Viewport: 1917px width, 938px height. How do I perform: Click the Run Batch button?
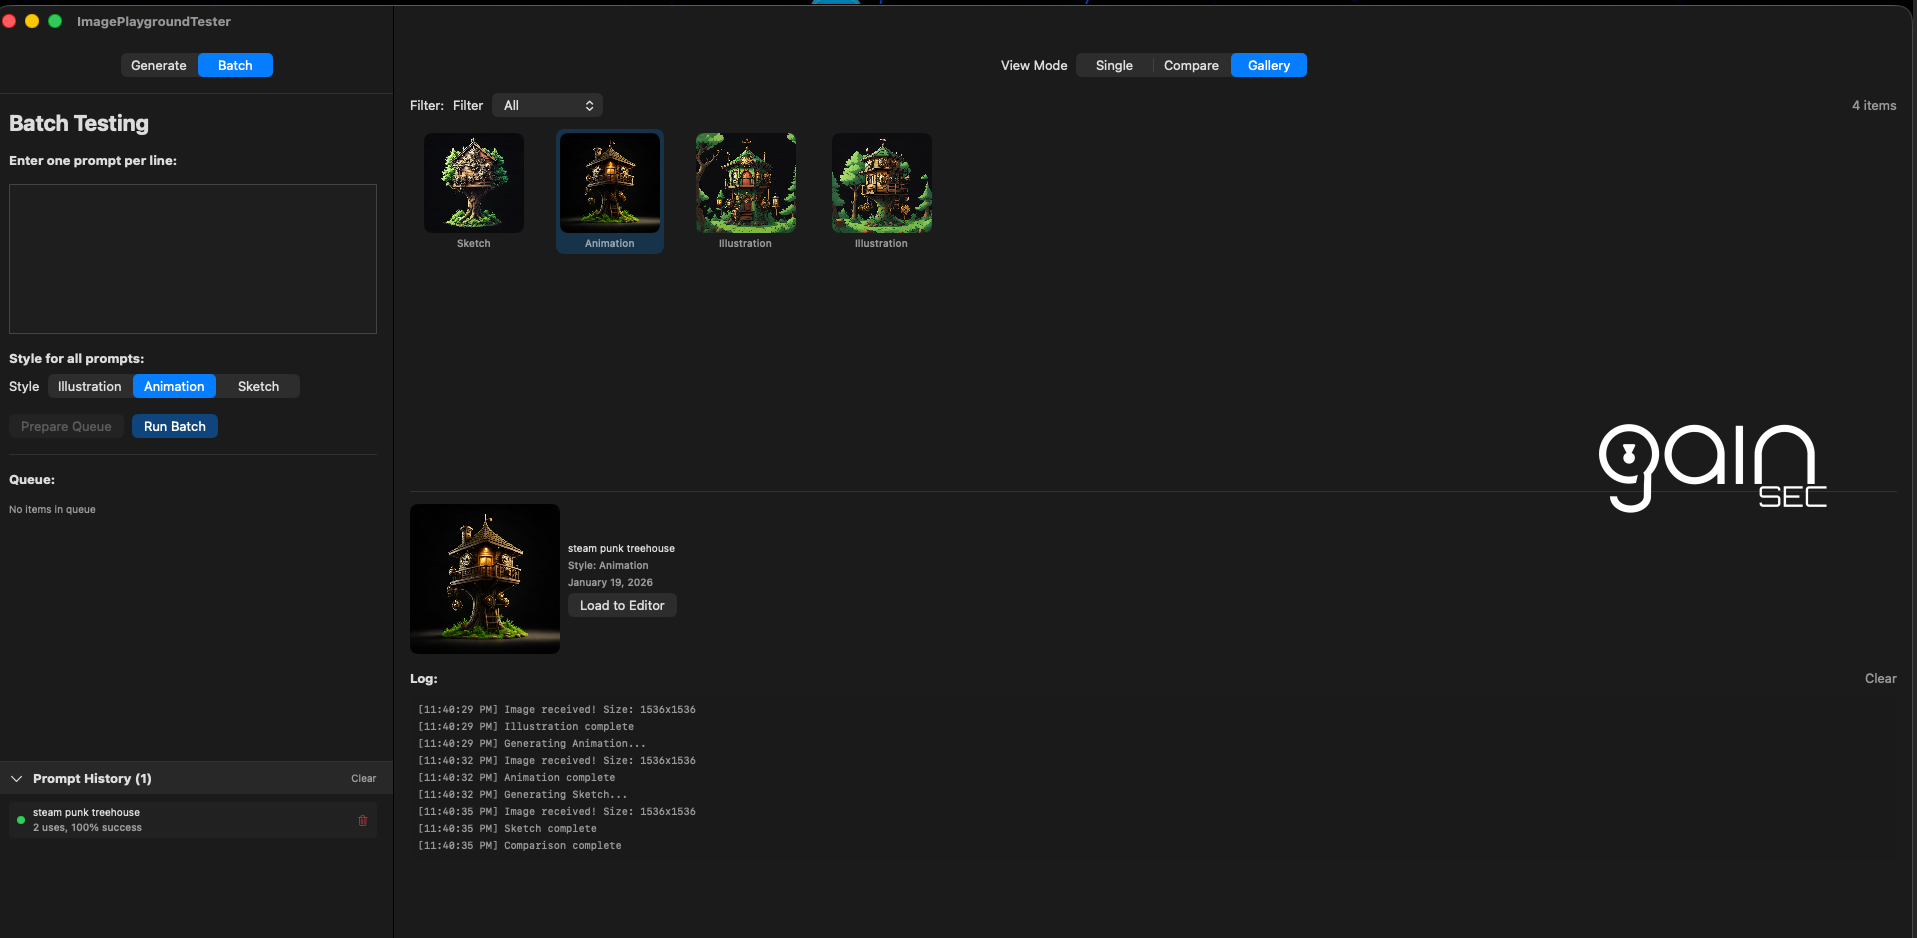click(x=175, y=426)
